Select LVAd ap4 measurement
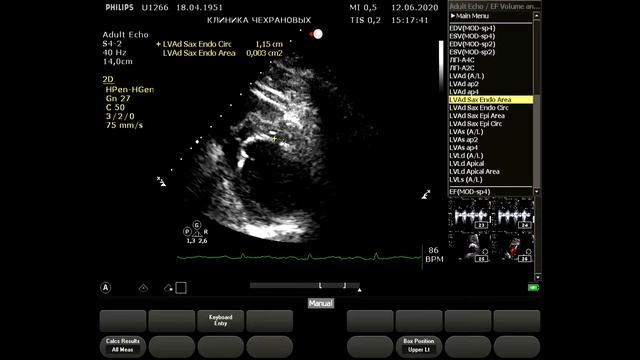640x360 pixels. pos(464,92)
